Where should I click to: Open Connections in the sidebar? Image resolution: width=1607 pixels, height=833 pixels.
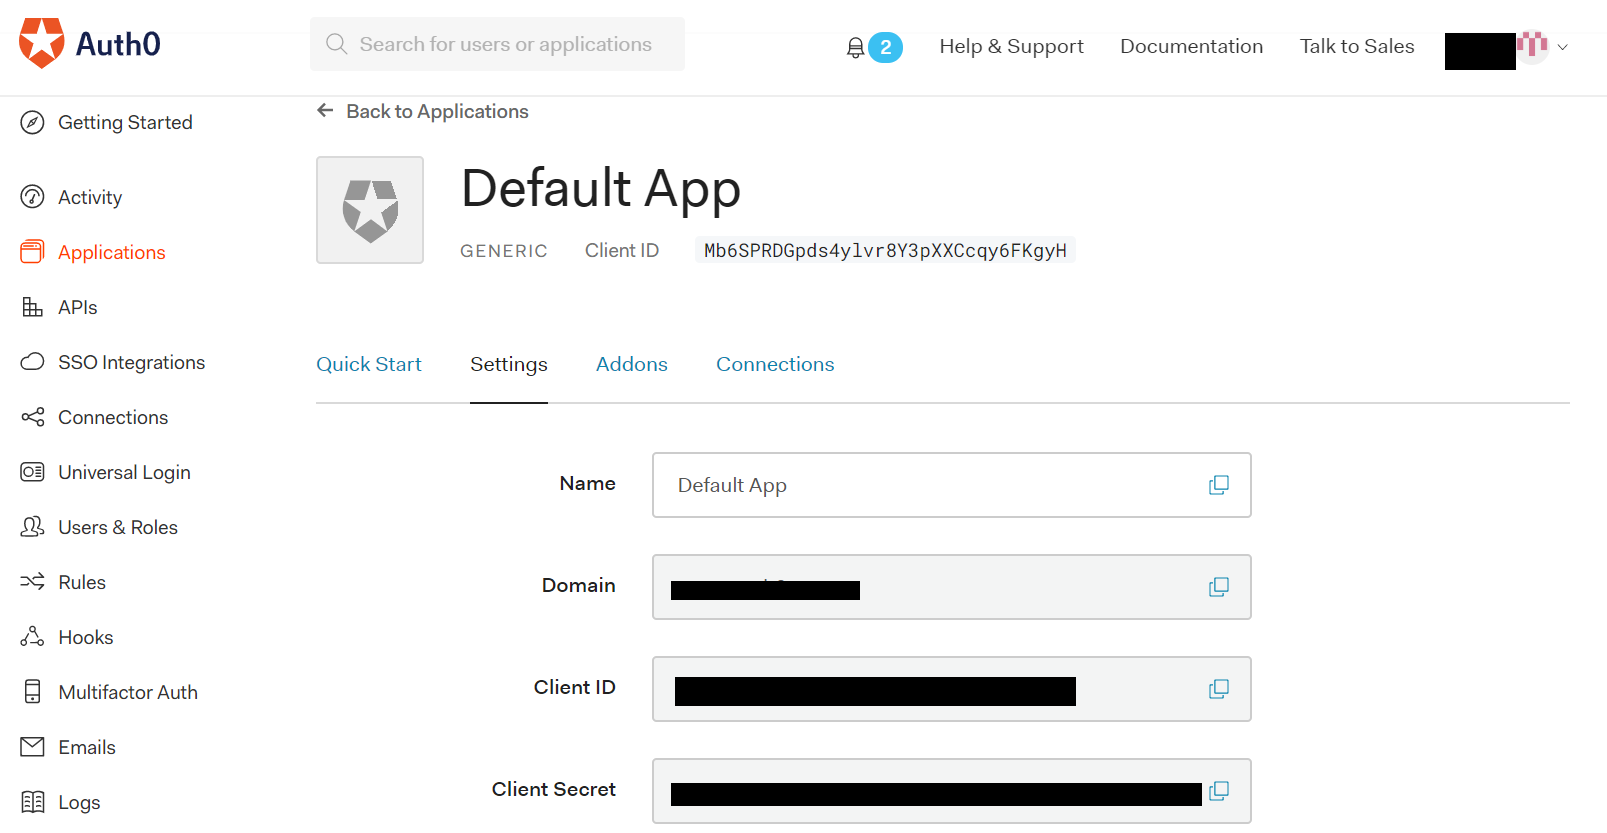click(113, 417)
